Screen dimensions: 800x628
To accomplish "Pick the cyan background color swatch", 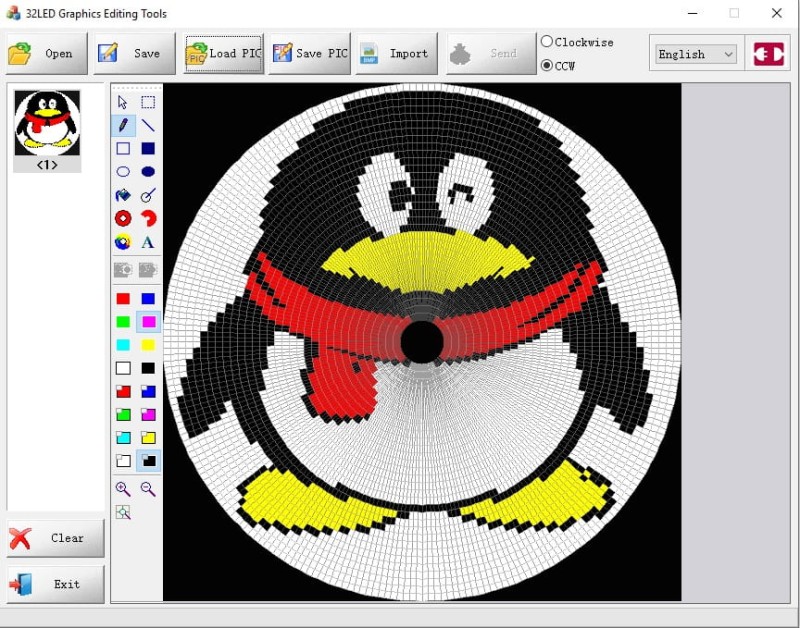I will (x=123, y=438).
